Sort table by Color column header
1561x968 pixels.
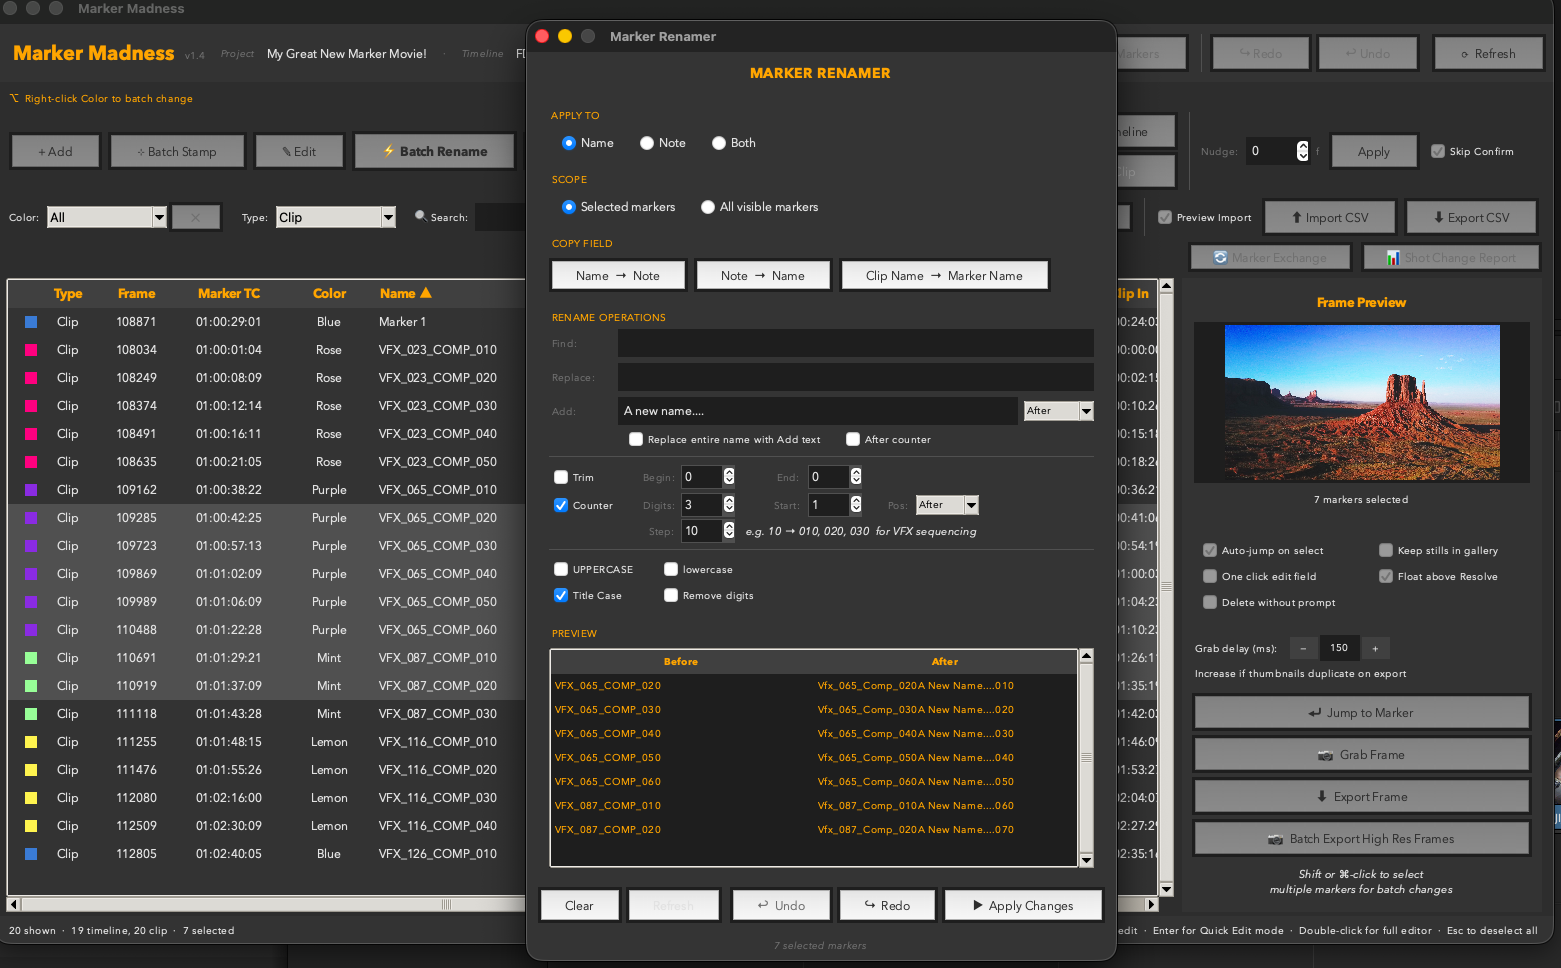tap(329, 293)
